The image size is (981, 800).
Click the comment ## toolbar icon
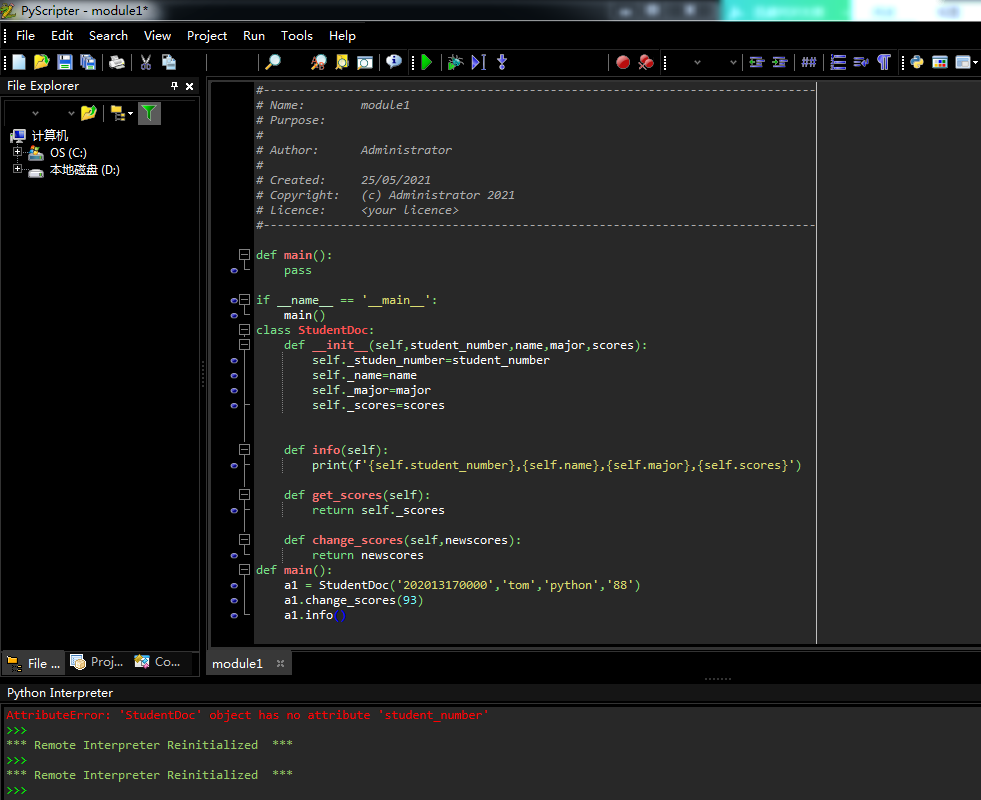[x=808, y=62]
